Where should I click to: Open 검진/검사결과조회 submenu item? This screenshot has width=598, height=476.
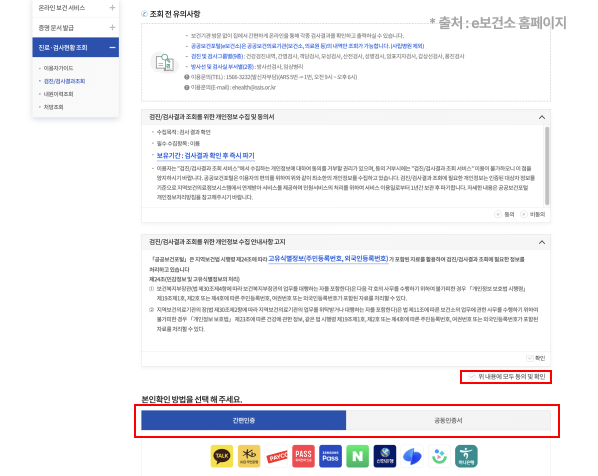(64, 81)
